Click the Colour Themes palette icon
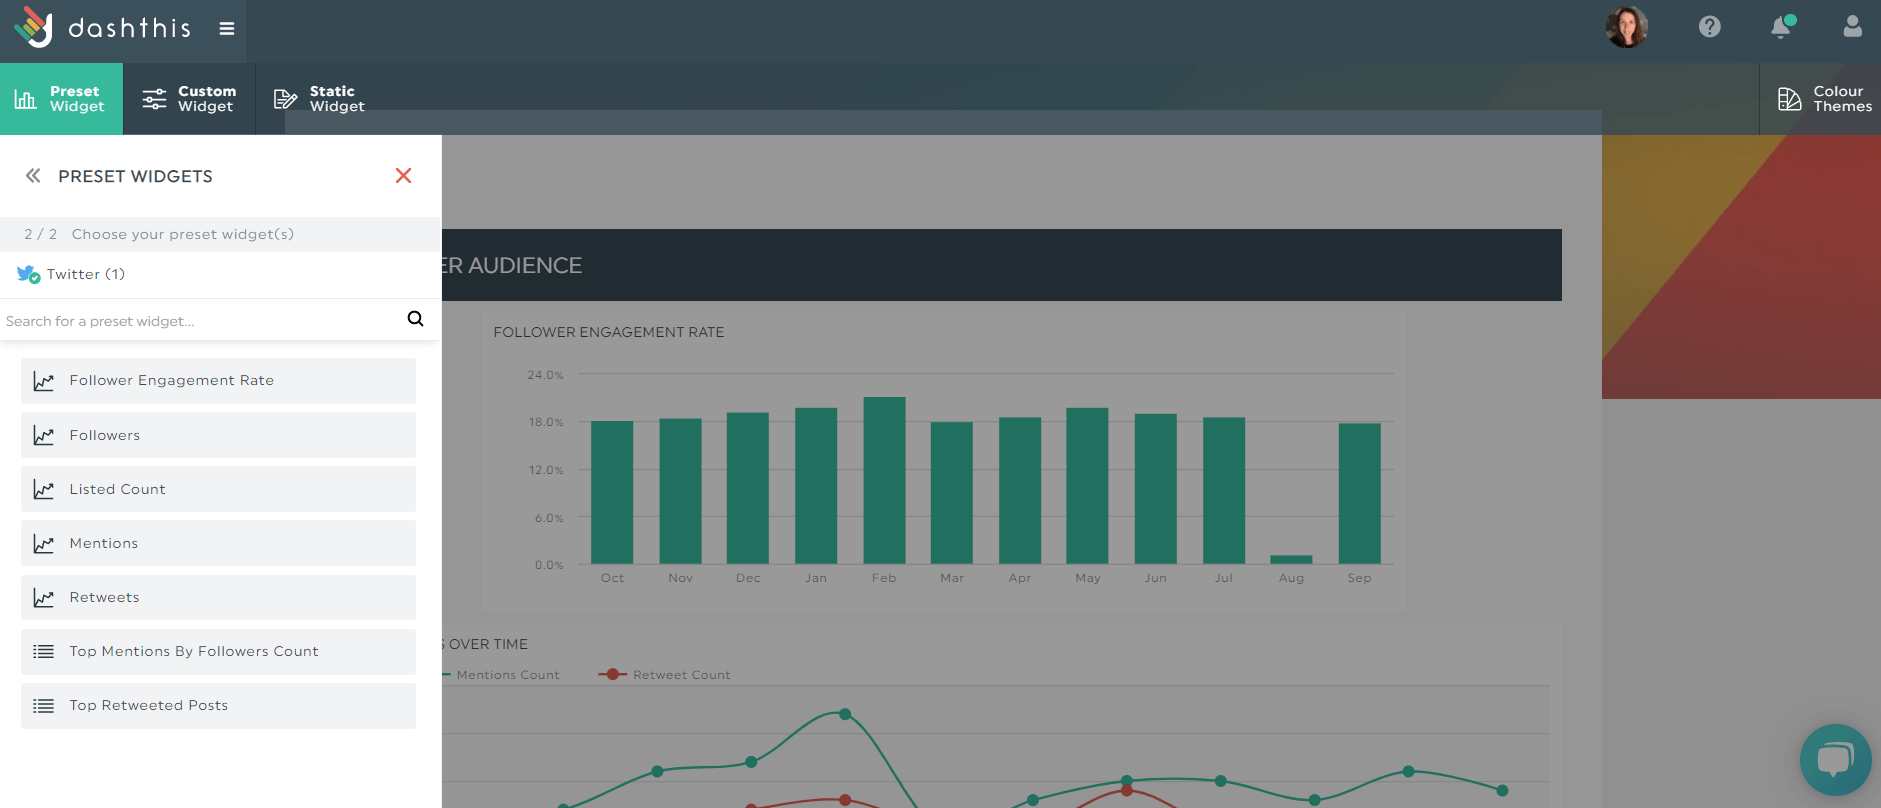1881x808 pixels. (1790, 99)
